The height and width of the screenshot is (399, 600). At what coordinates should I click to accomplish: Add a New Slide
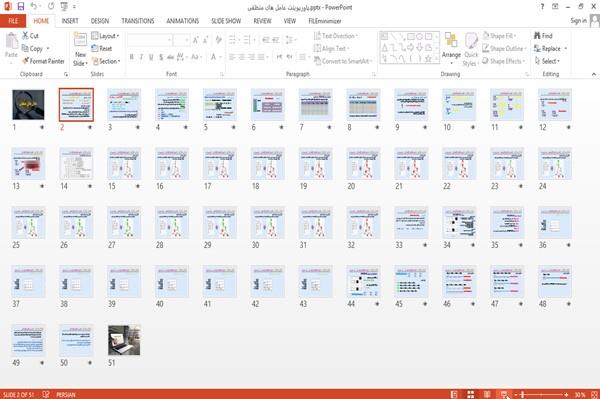point(80,49)
